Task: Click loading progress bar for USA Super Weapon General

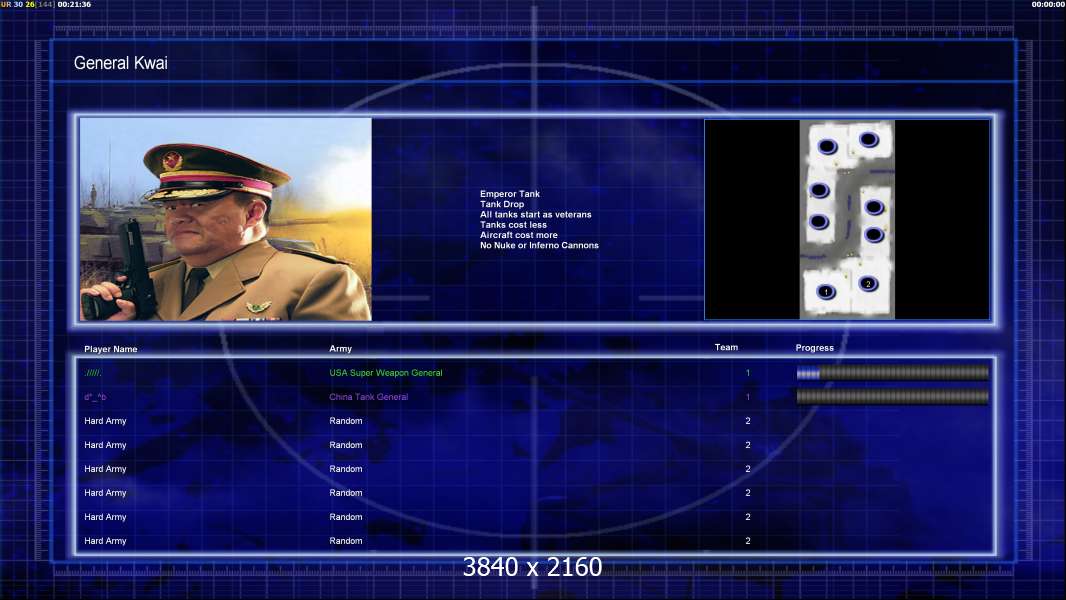Action: (x=893, y=372)
